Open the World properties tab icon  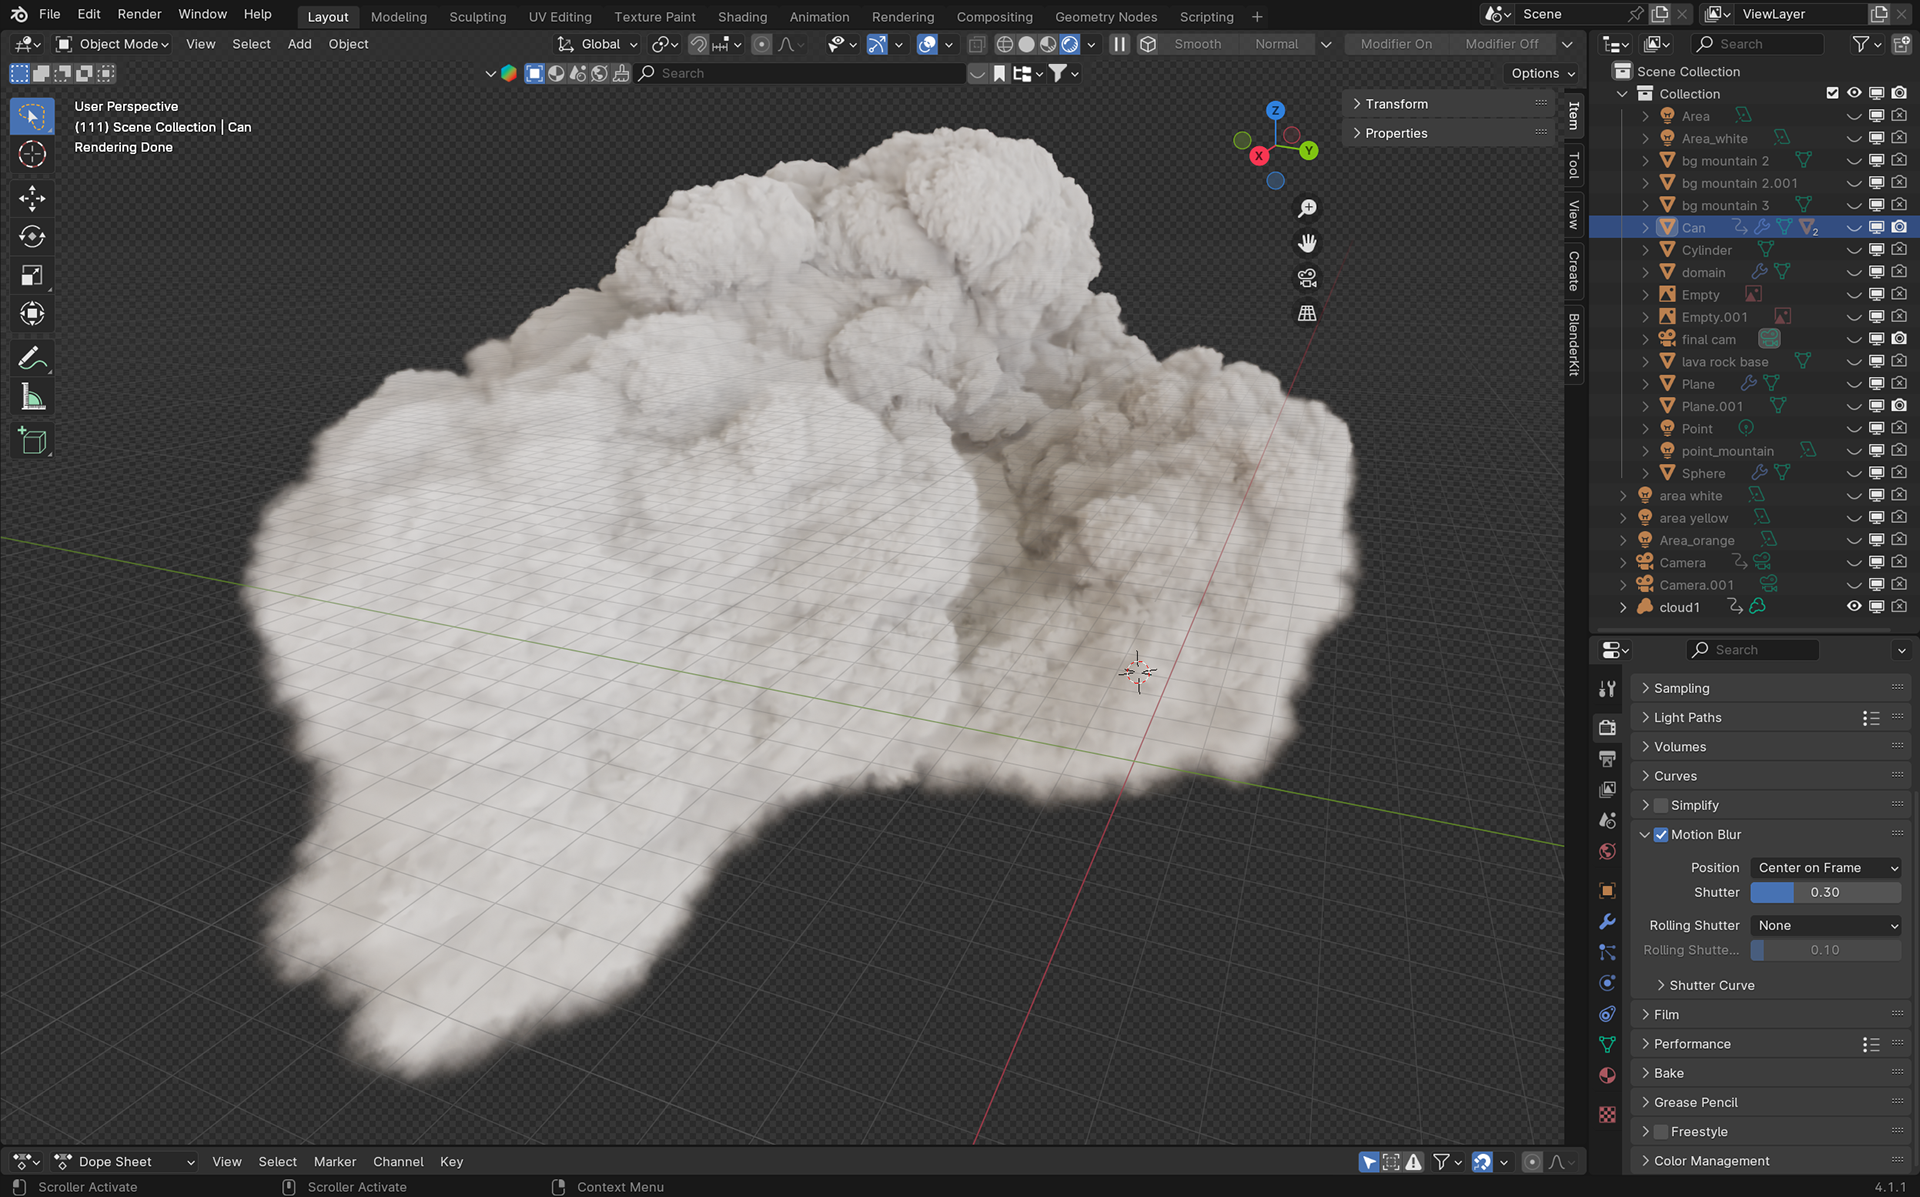1607,851
